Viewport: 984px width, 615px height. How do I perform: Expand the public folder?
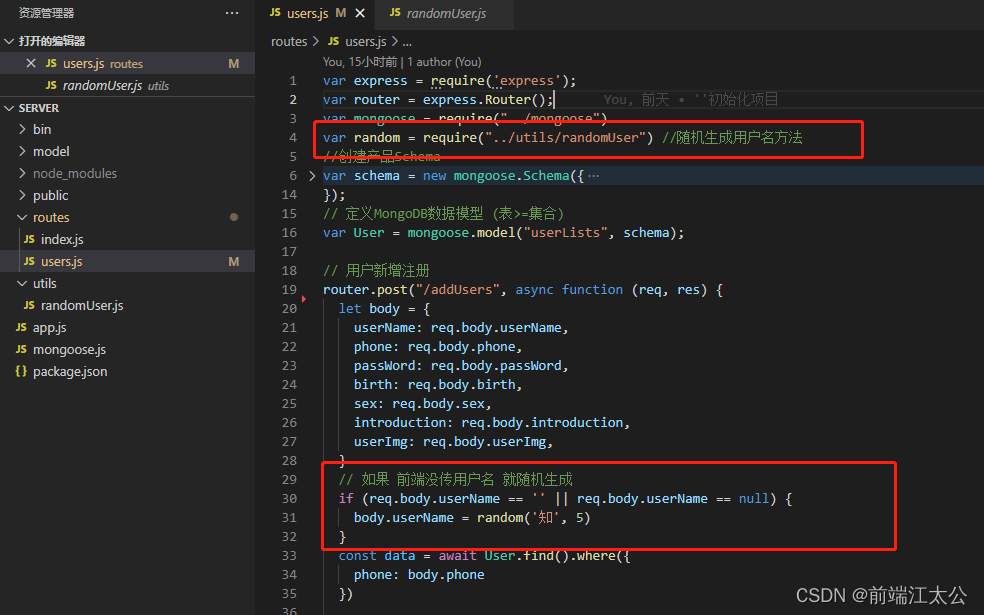(127, 195)
